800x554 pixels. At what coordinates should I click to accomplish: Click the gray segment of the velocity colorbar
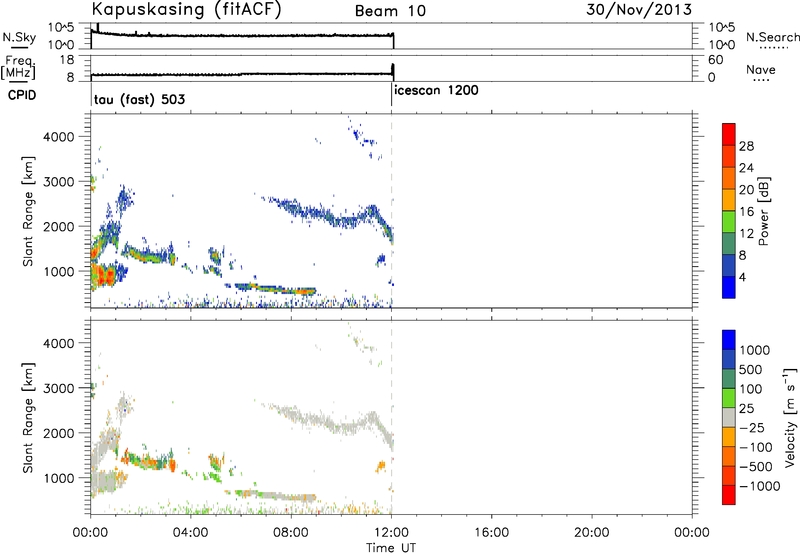(x=729, y=417)
